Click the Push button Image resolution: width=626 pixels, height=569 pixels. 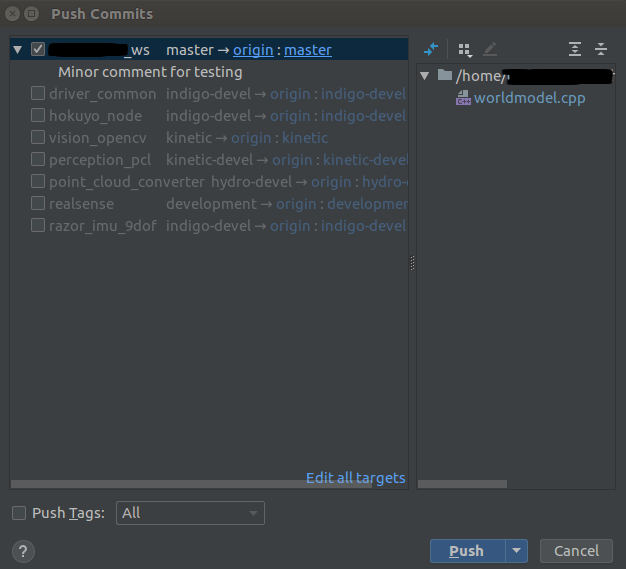(x=467, y=551)
